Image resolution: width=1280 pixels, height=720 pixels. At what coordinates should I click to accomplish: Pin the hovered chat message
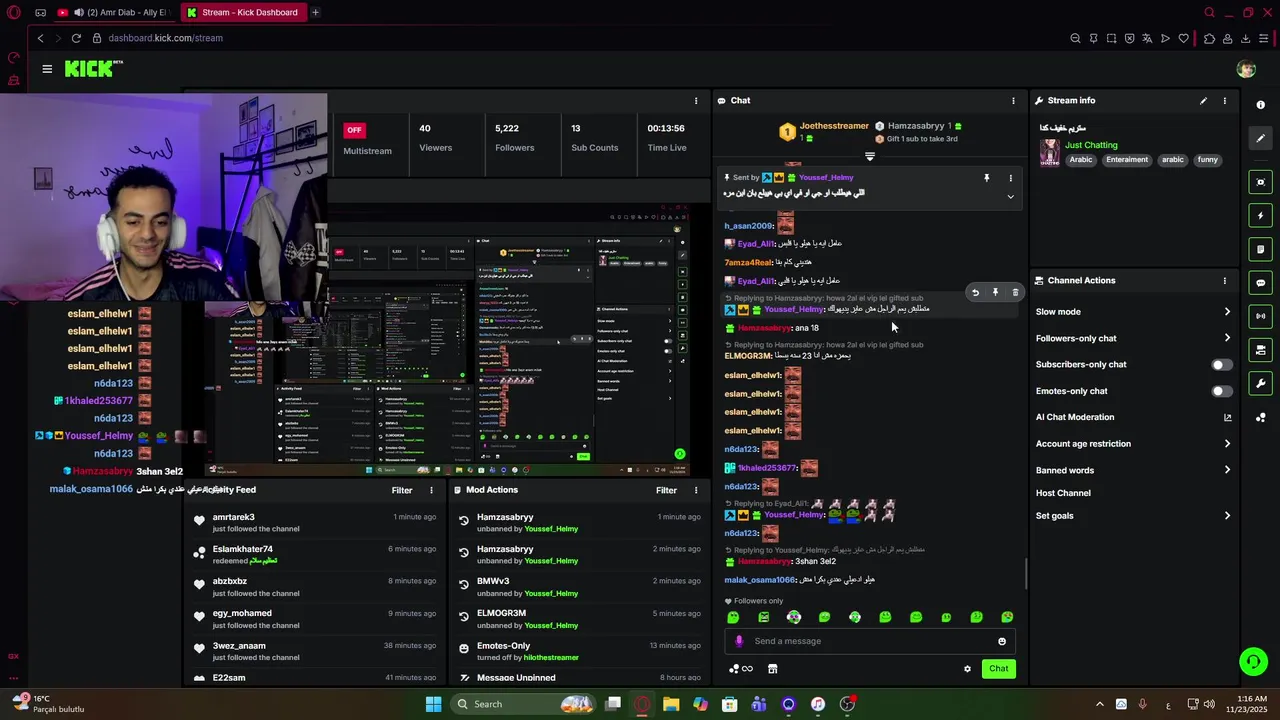(x=995, y=293)
